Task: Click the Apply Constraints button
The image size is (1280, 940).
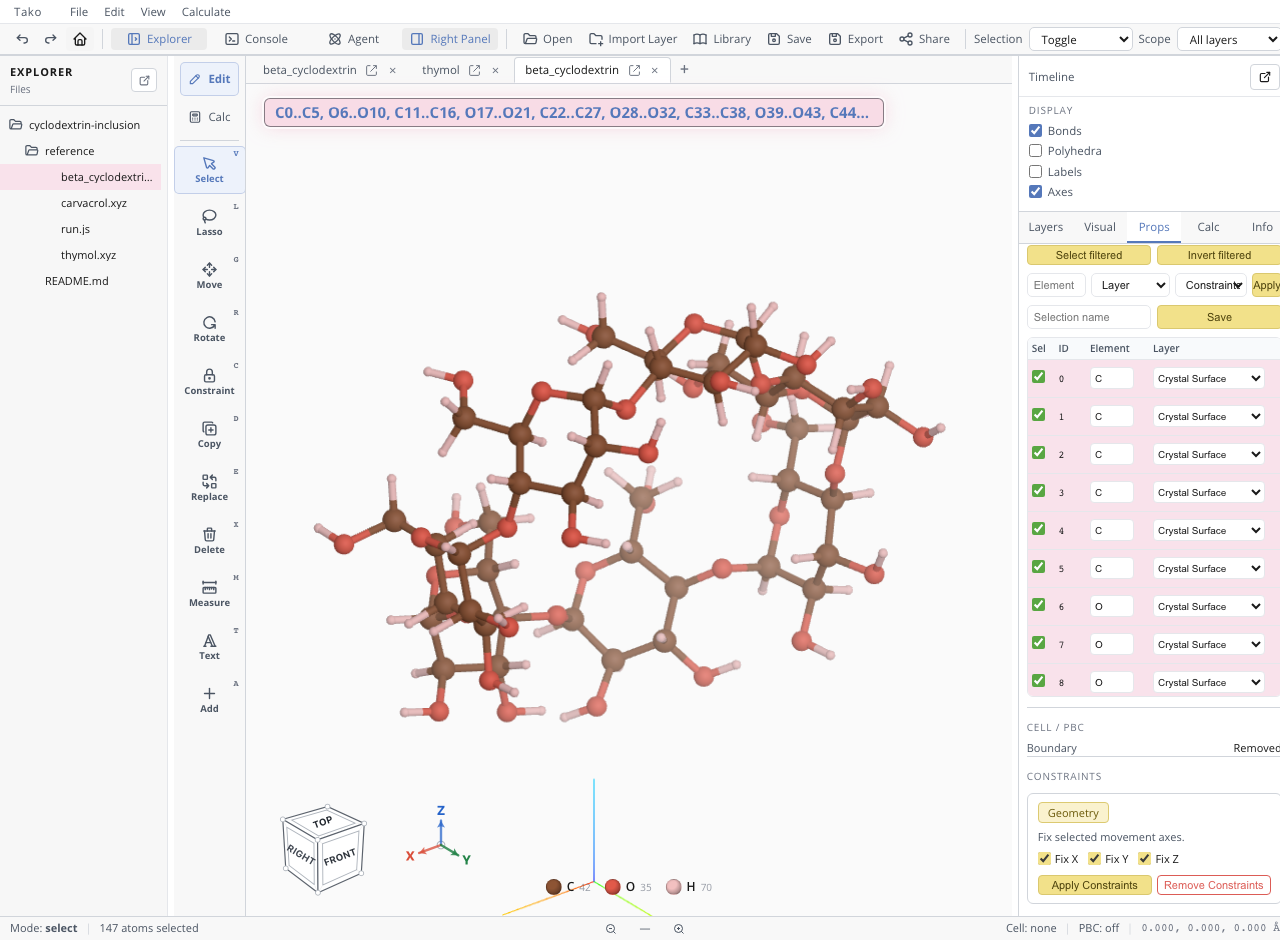Action: [1094, 885]
